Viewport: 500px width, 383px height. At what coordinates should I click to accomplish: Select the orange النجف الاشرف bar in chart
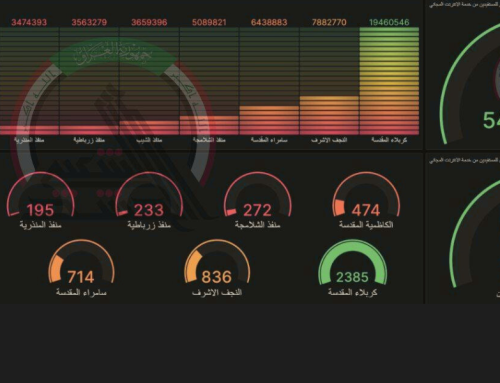coord(329,116)
